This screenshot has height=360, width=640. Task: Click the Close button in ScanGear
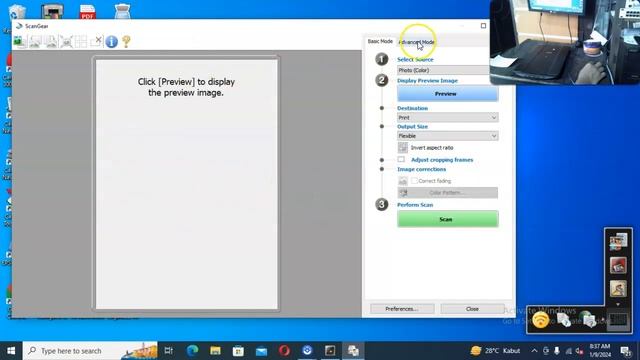click(472, 309)
